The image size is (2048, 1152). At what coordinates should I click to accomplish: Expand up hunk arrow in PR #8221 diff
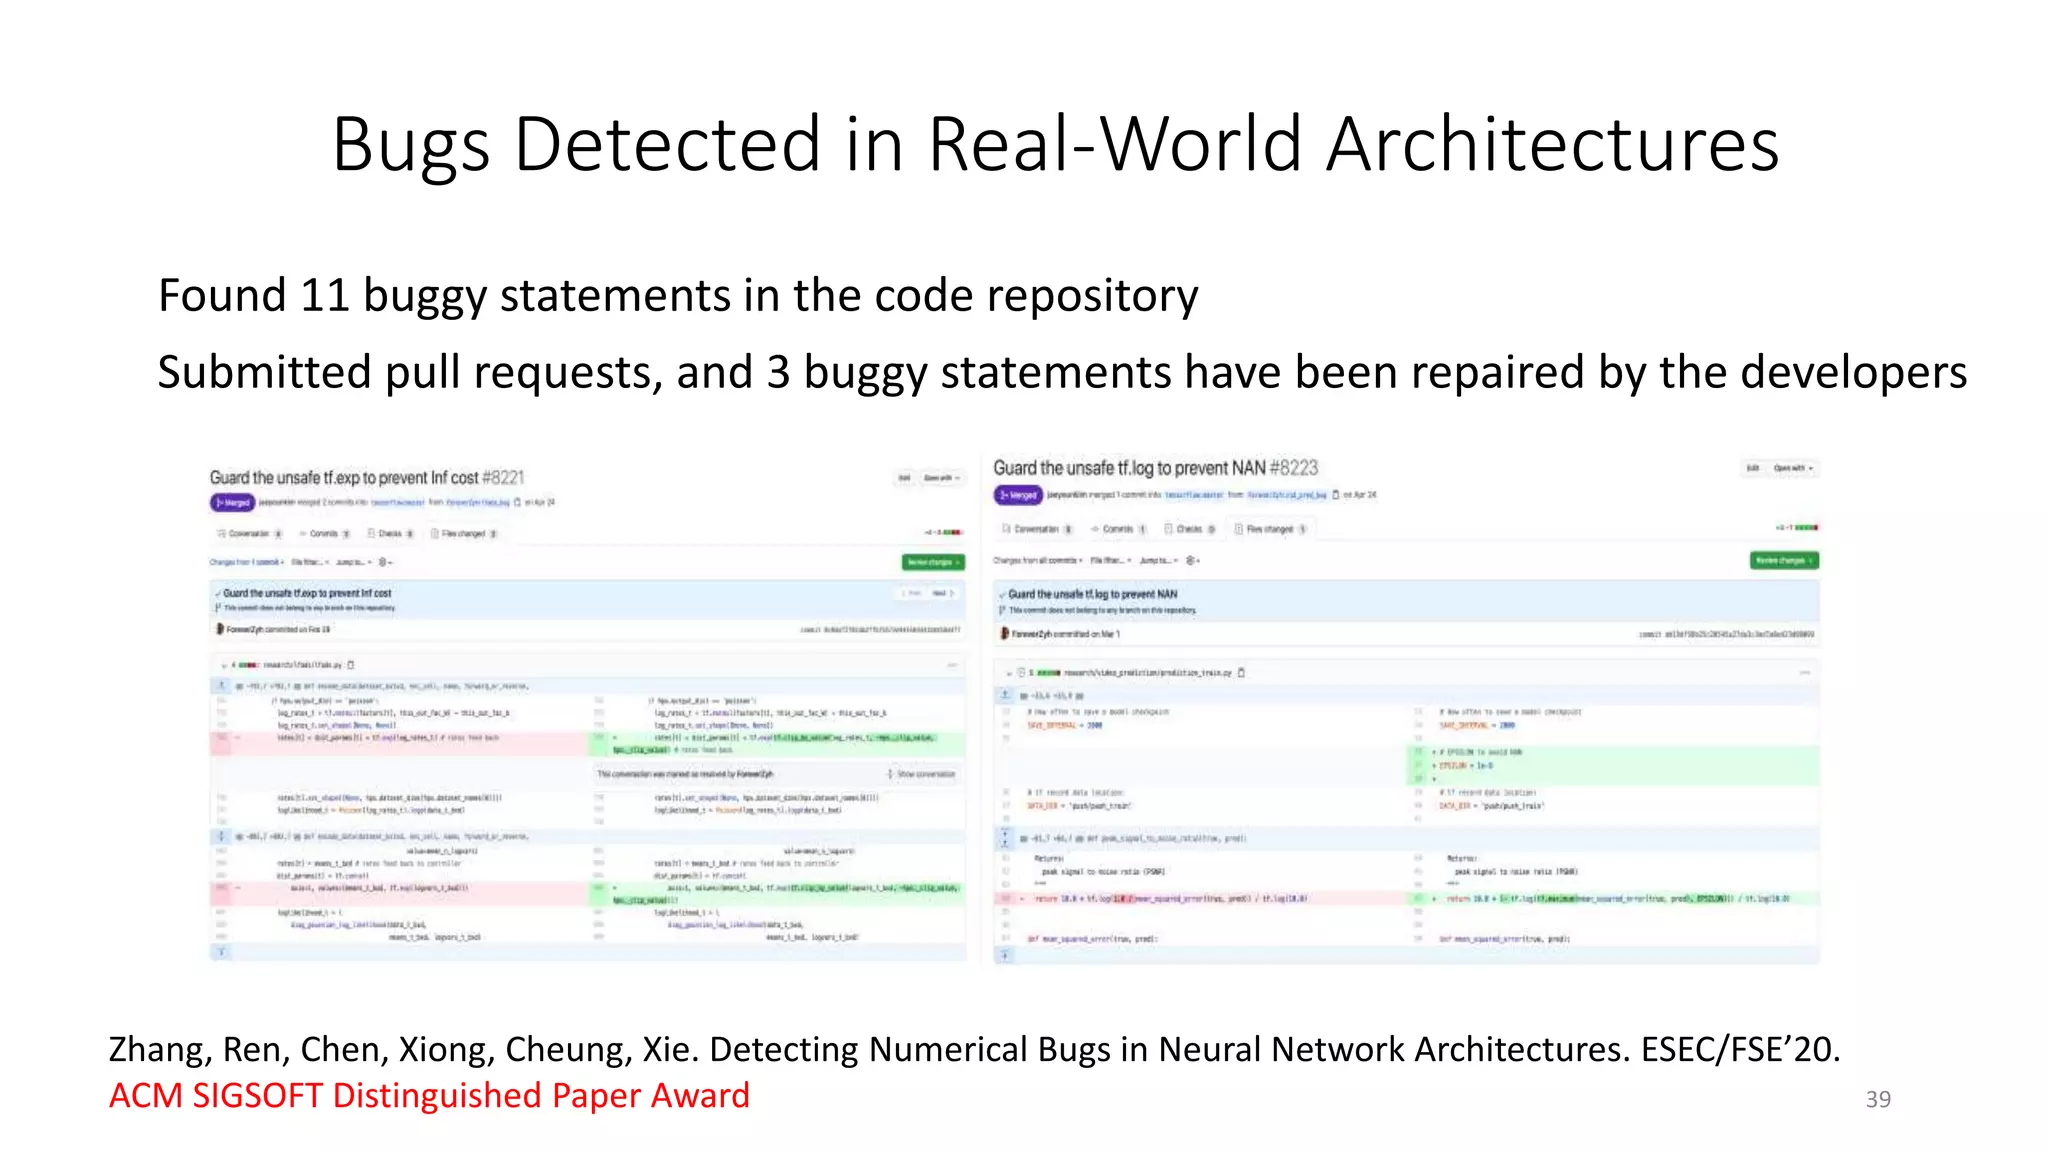[x=221, y=686]
